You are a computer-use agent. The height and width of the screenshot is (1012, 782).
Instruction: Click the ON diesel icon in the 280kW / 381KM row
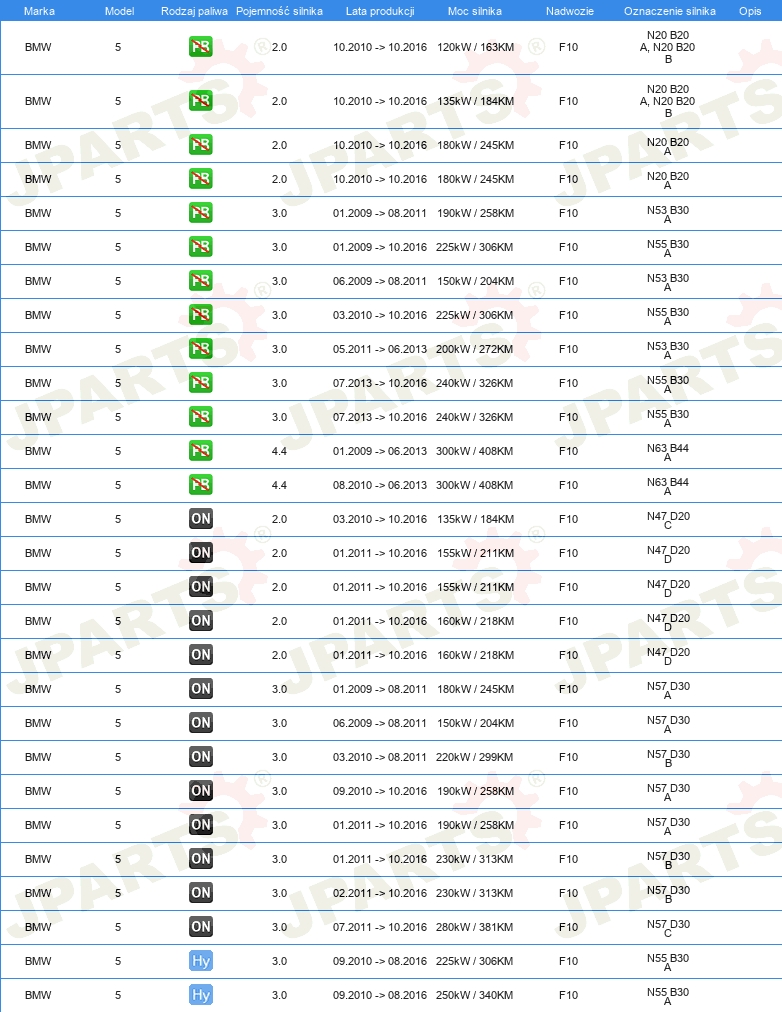pos(201,927)
